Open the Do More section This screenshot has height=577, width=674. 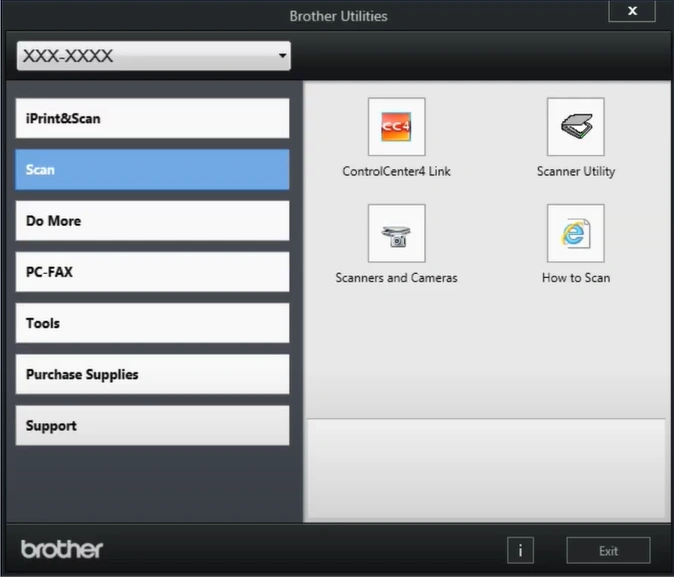[x=153, y=221]
